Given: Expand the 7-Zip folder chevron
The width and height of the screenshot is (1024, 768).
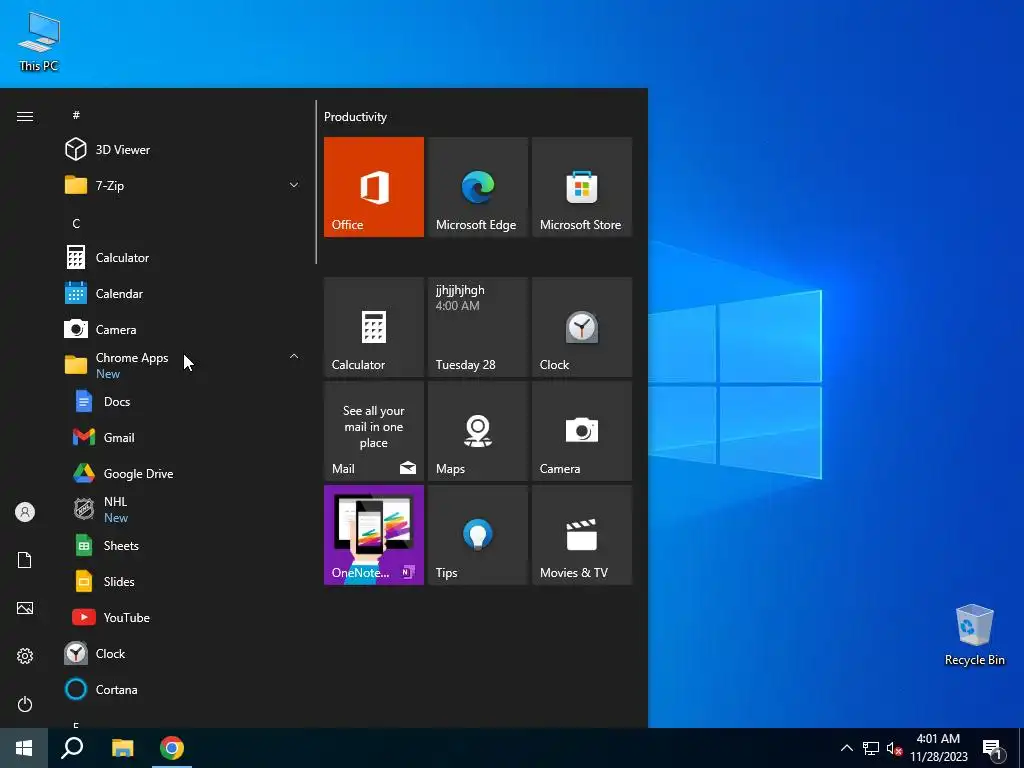Looking at the screenshot, I should (x=294, y=185).
